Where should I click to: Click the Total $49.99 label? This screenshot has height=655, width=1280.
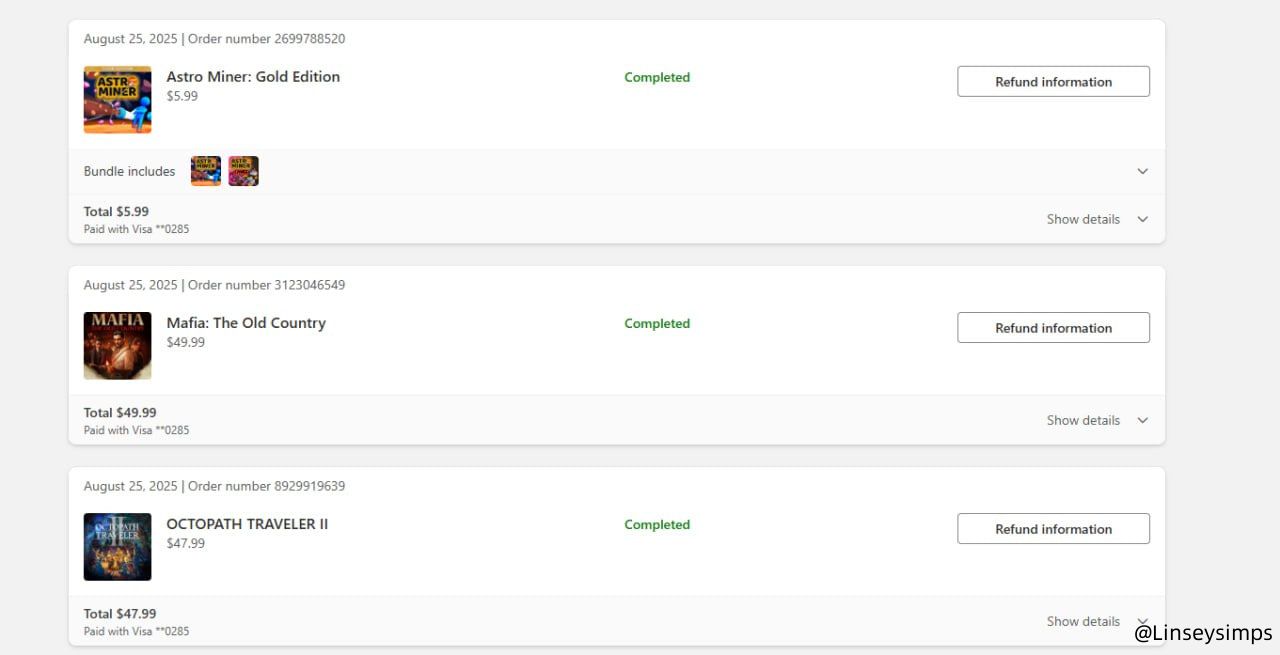[120, 412]
